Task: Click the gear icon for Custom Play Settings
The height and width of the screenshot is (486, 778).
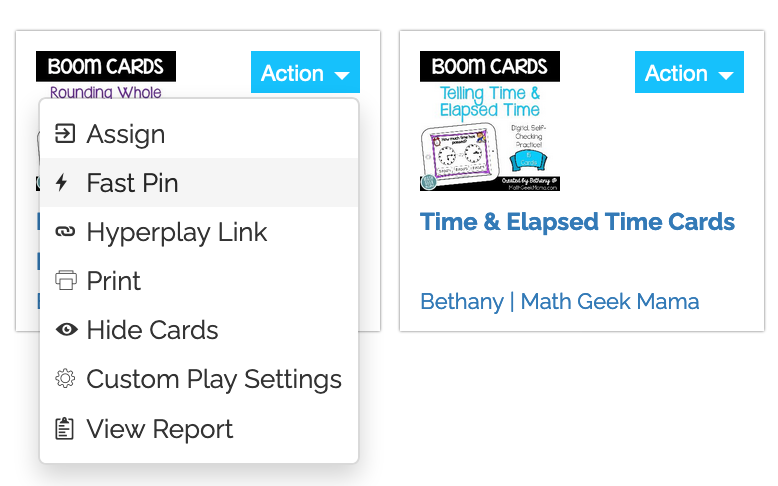Action: click(65, 379)
